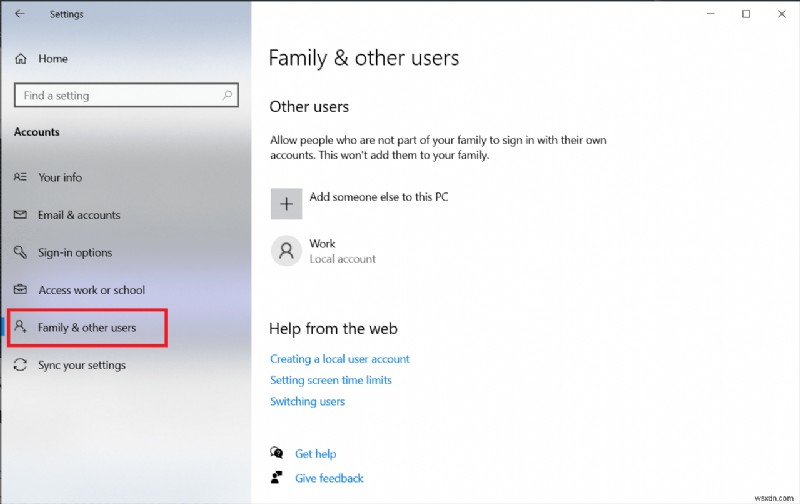Click the Give feedback icon

click(x=277, y=478)
